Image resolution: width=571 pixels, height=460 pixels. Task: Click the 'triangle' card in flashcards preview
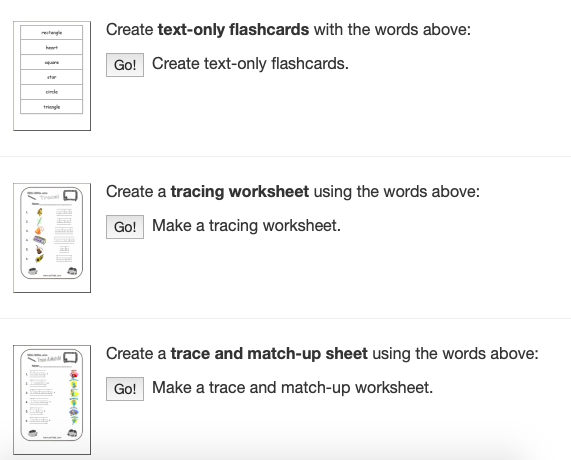pyautogui.click(x=52, y=107)
